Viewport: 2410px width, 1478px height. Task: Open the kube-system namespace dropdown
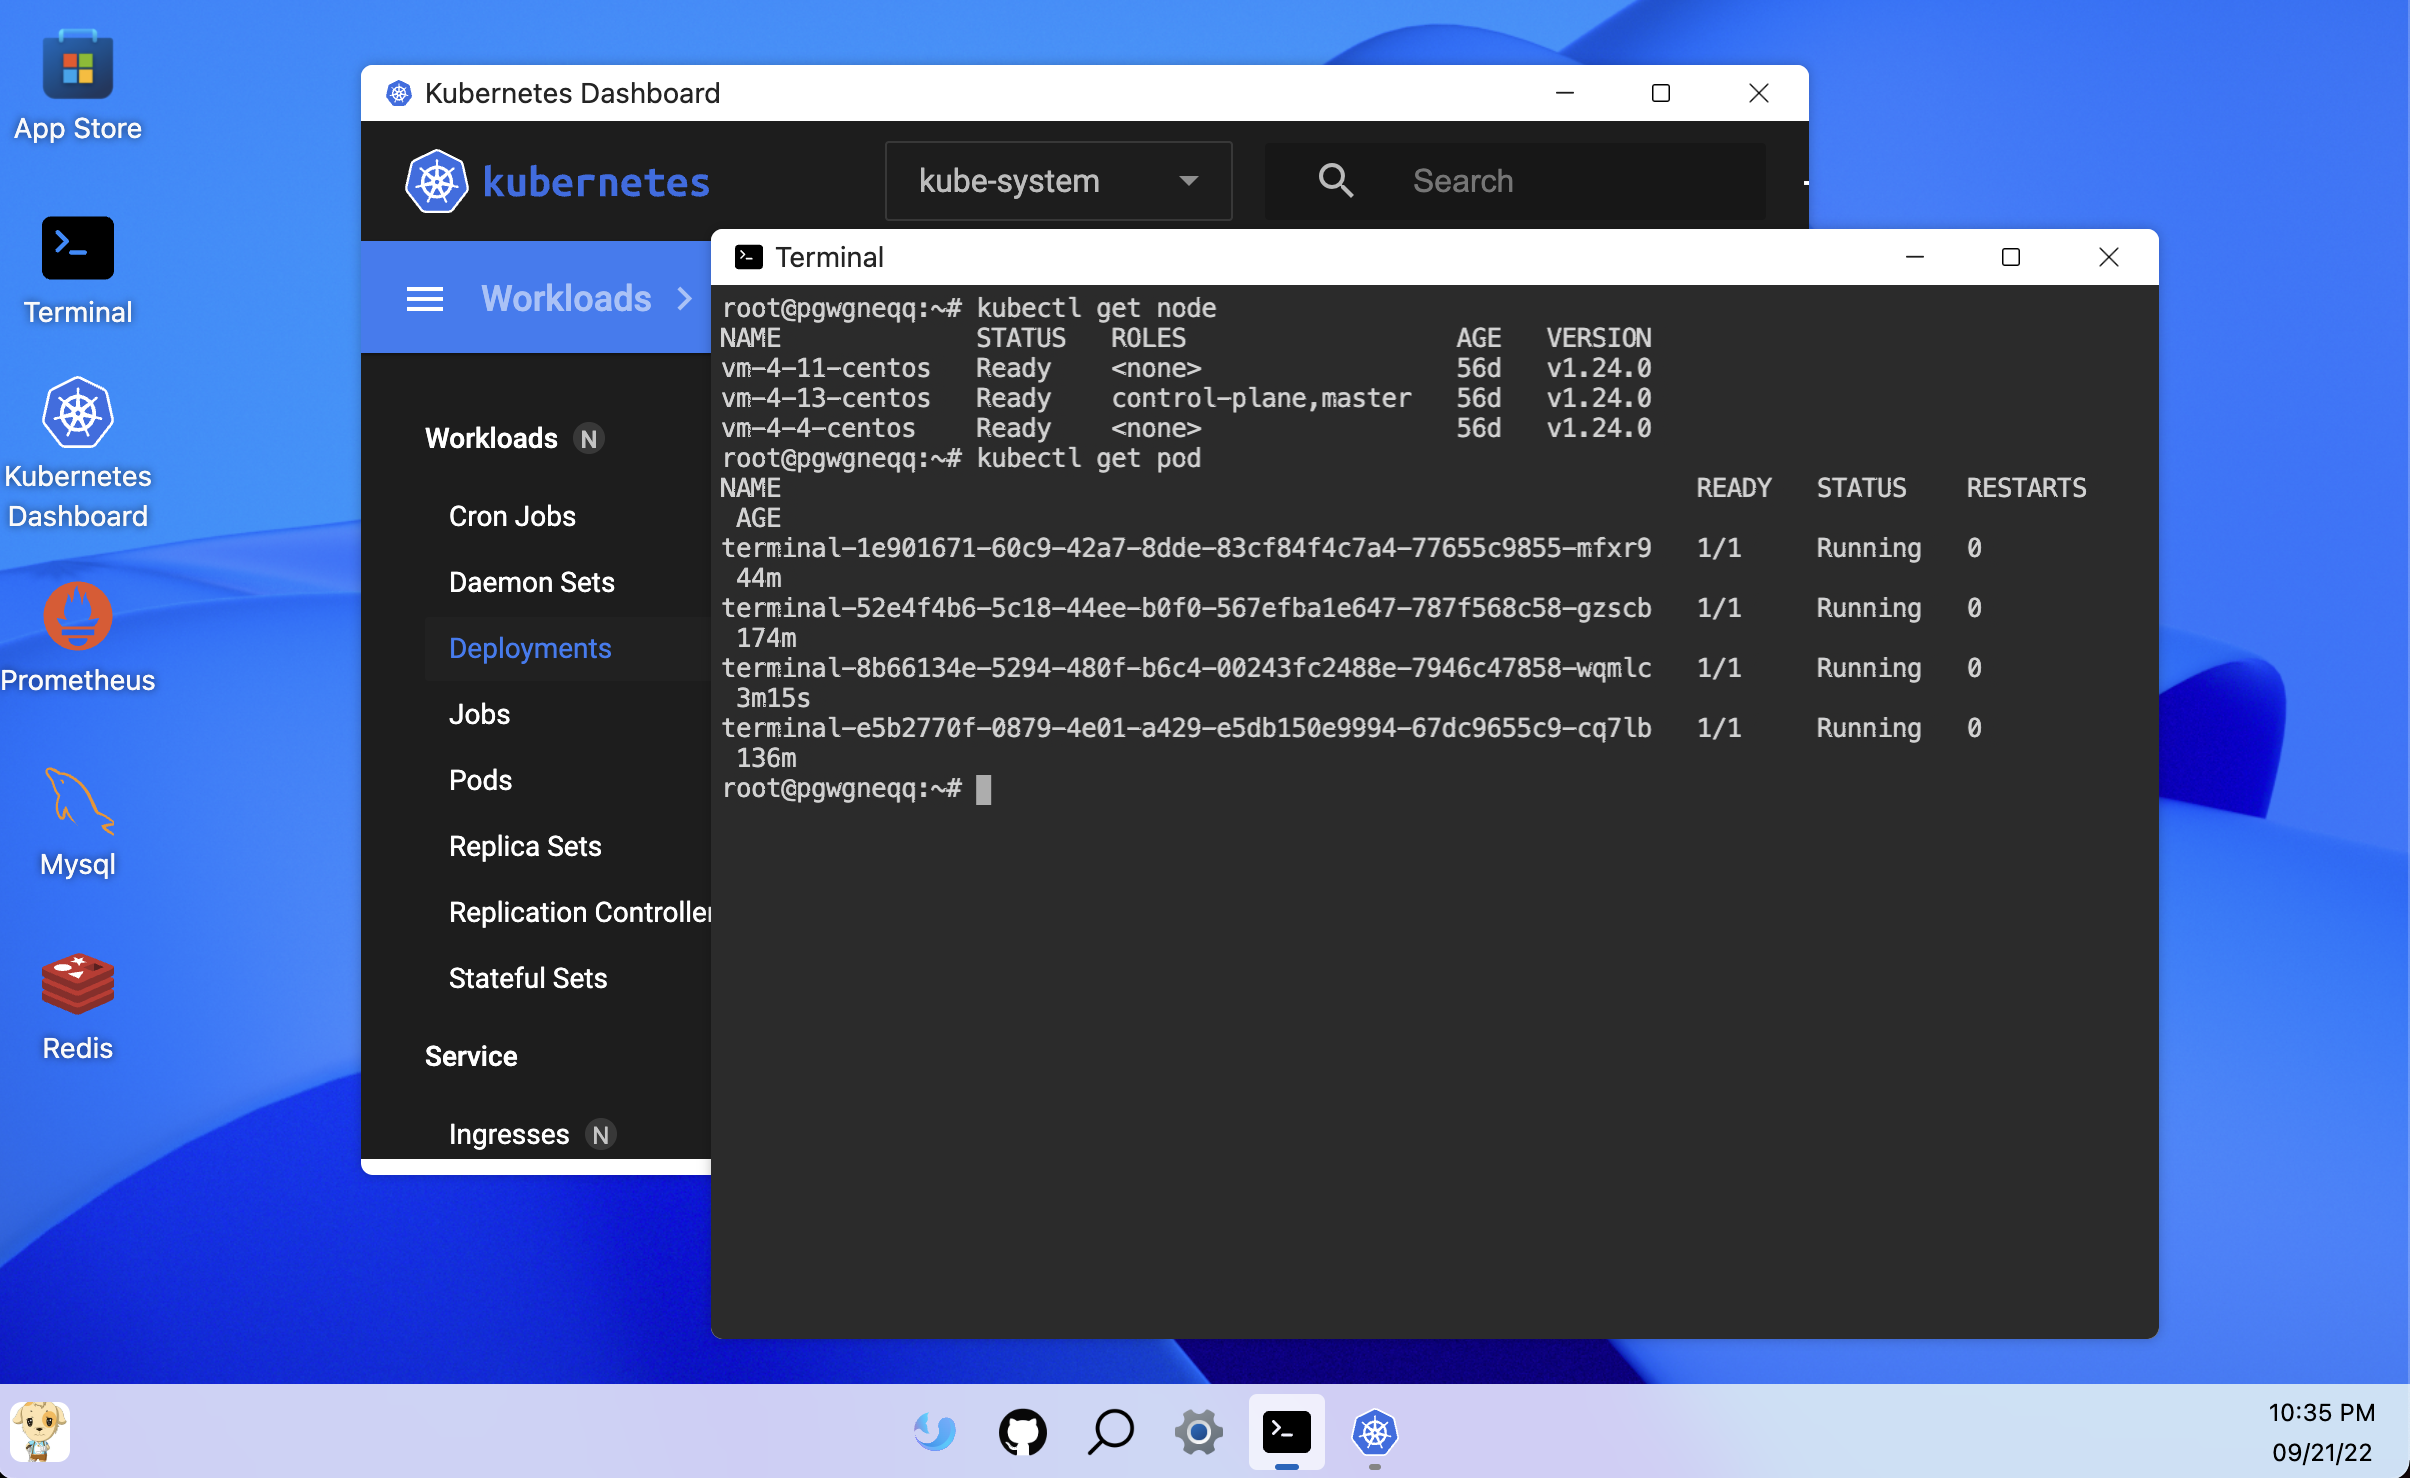tap(1058, 181)
